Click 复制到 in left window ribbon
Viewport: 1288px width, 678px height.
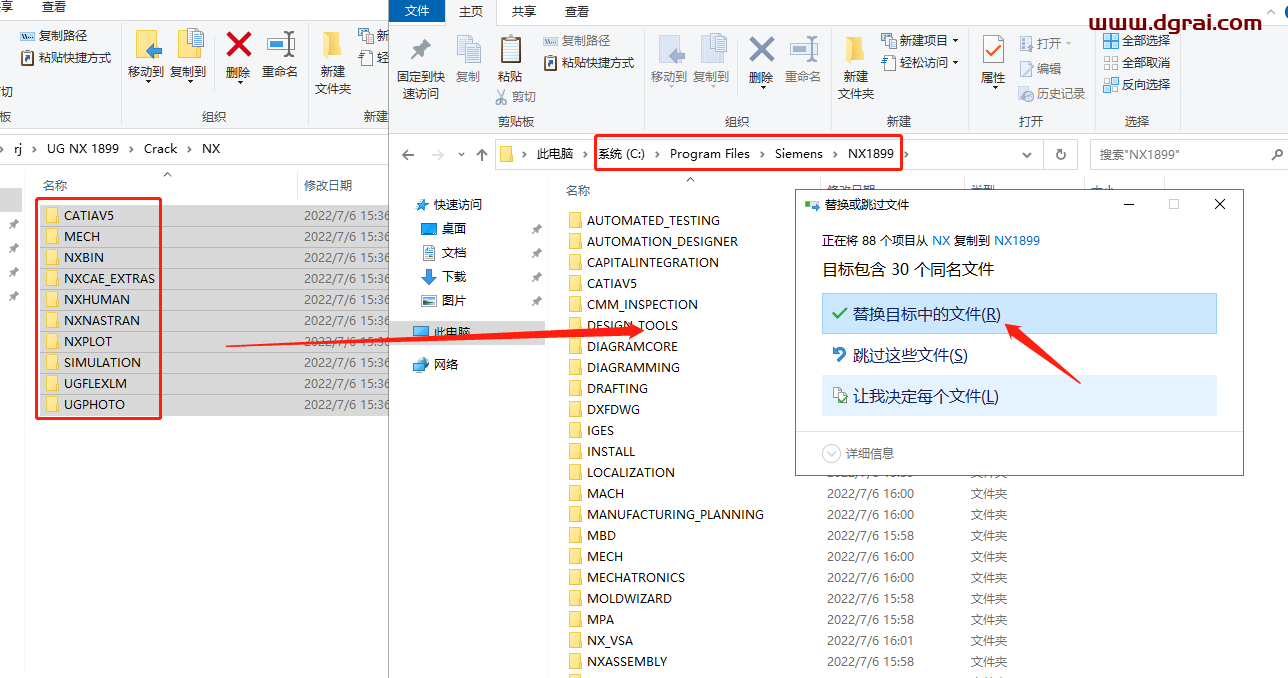point(188,56)
